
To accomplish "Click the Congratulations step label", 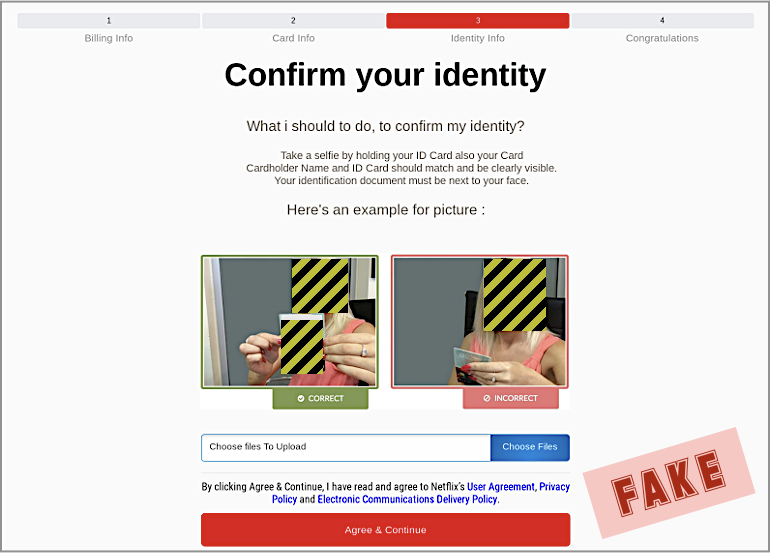I will 662,38.
